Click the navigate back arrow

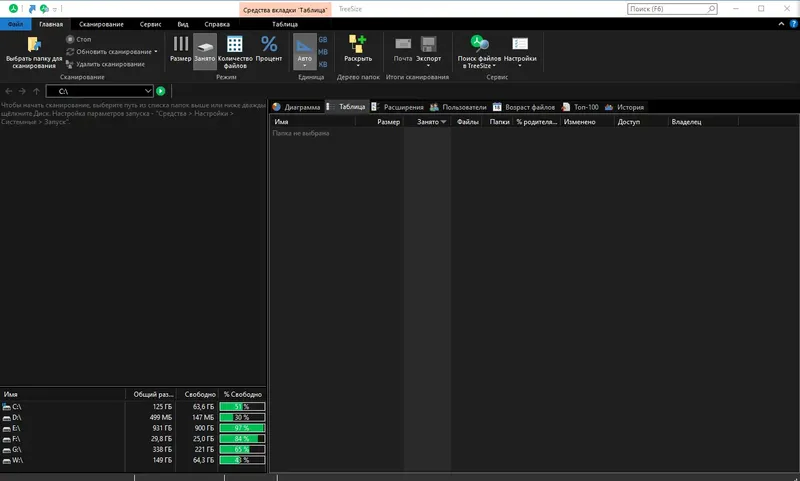[9, 91]
